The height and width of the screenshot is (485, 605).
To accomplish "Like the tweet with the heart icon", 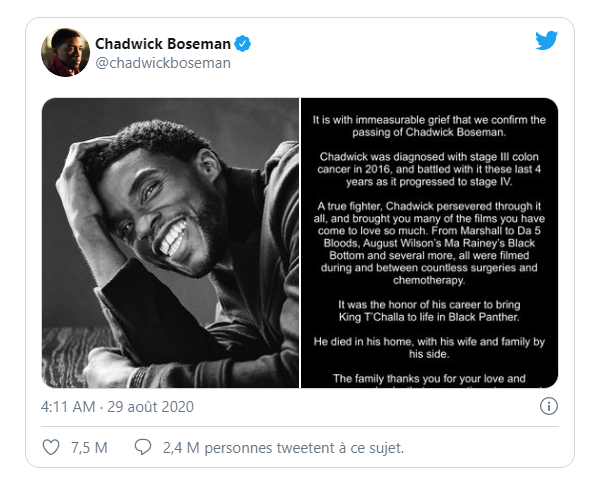I will (x=49, y=447).
